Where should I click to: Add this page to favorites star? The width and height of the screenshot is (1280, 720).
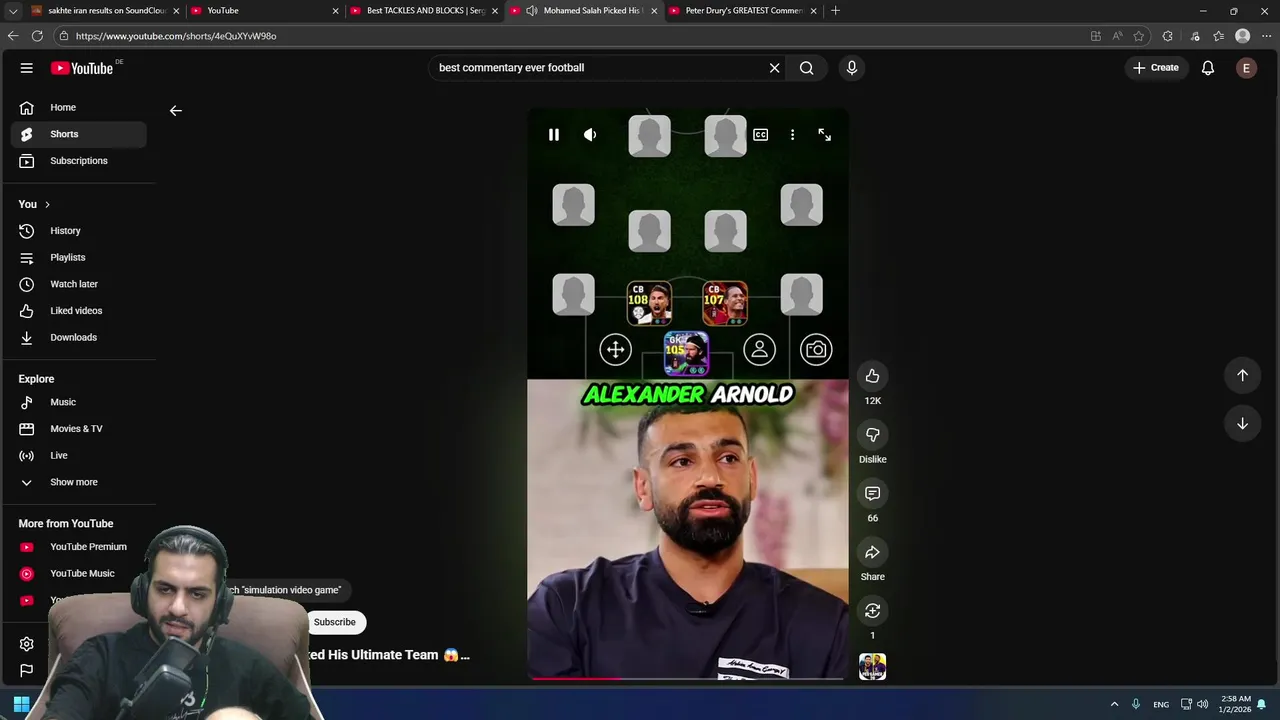pos(1139,36)
